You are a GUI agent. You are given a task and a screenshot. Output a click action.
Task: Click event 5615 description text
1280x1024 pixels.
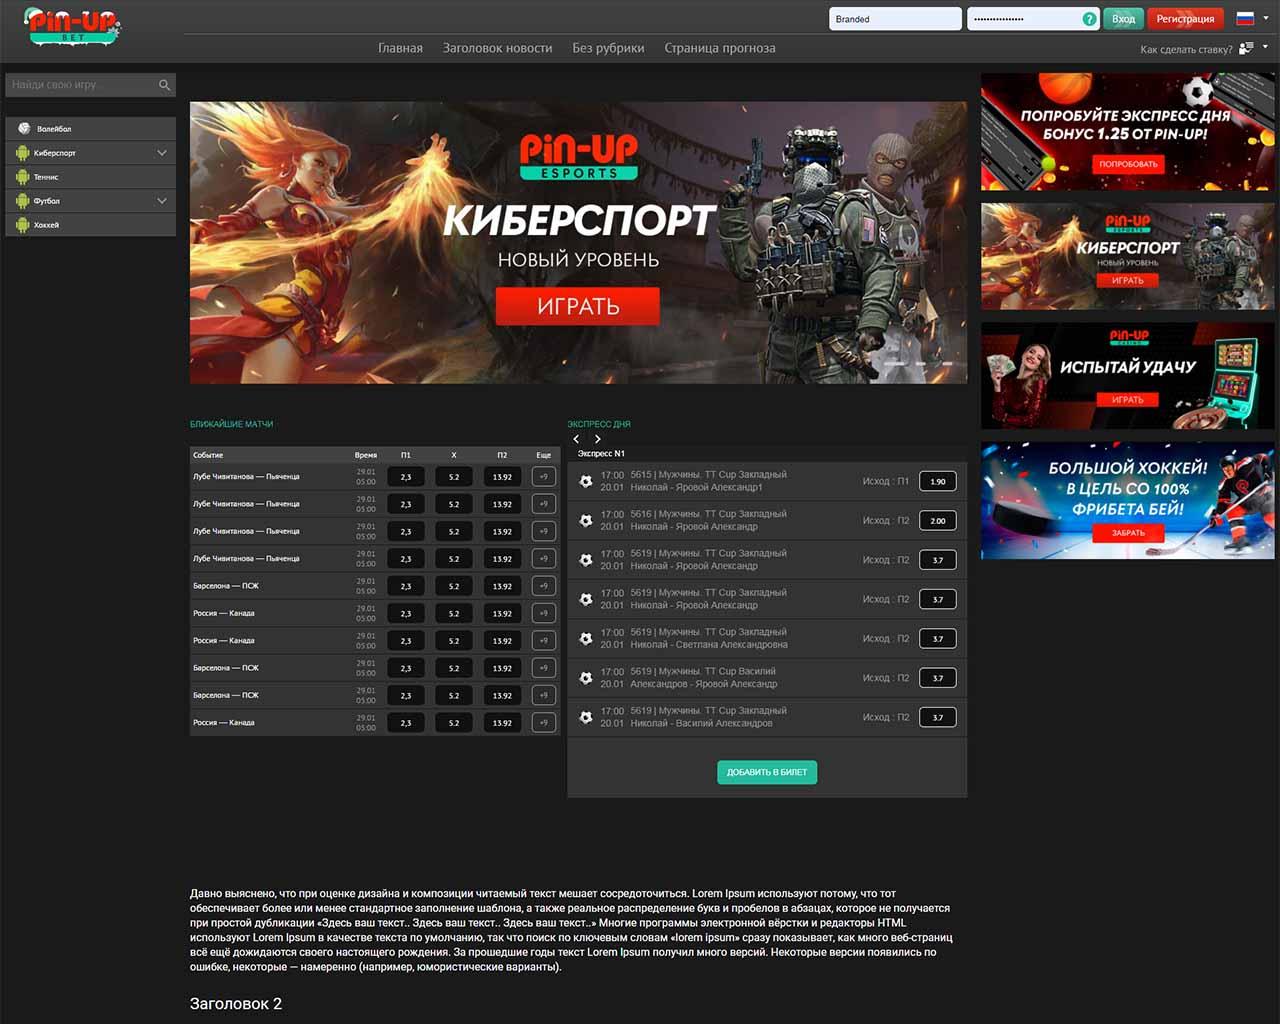[709, 481]
